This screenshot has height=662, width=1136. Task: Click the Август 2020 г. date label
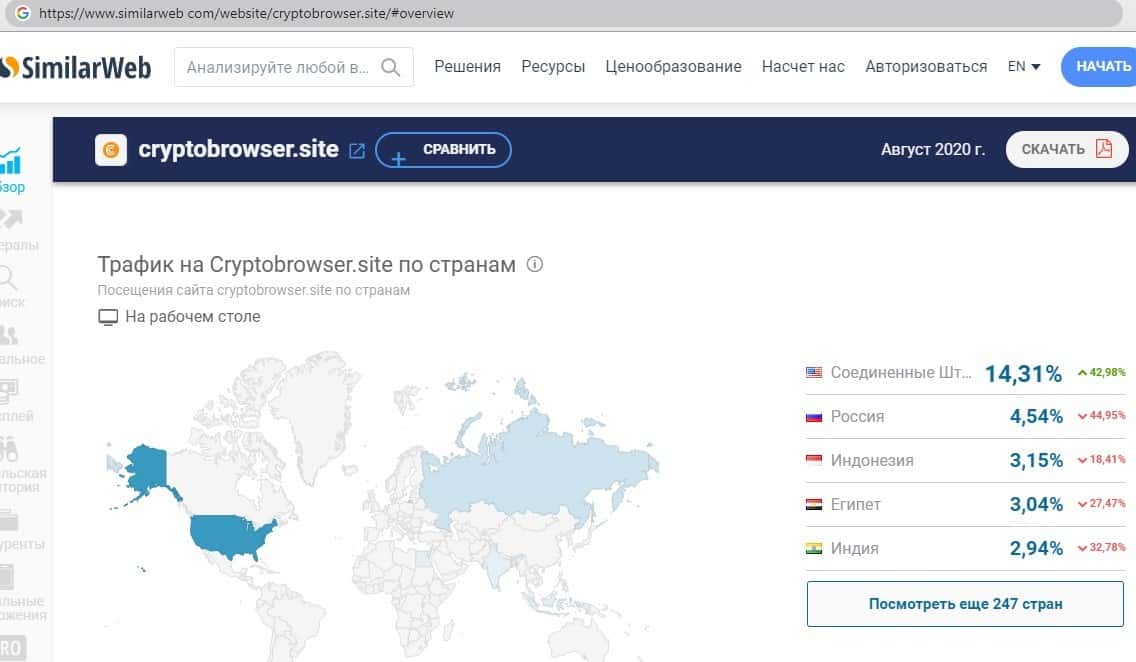932,149
